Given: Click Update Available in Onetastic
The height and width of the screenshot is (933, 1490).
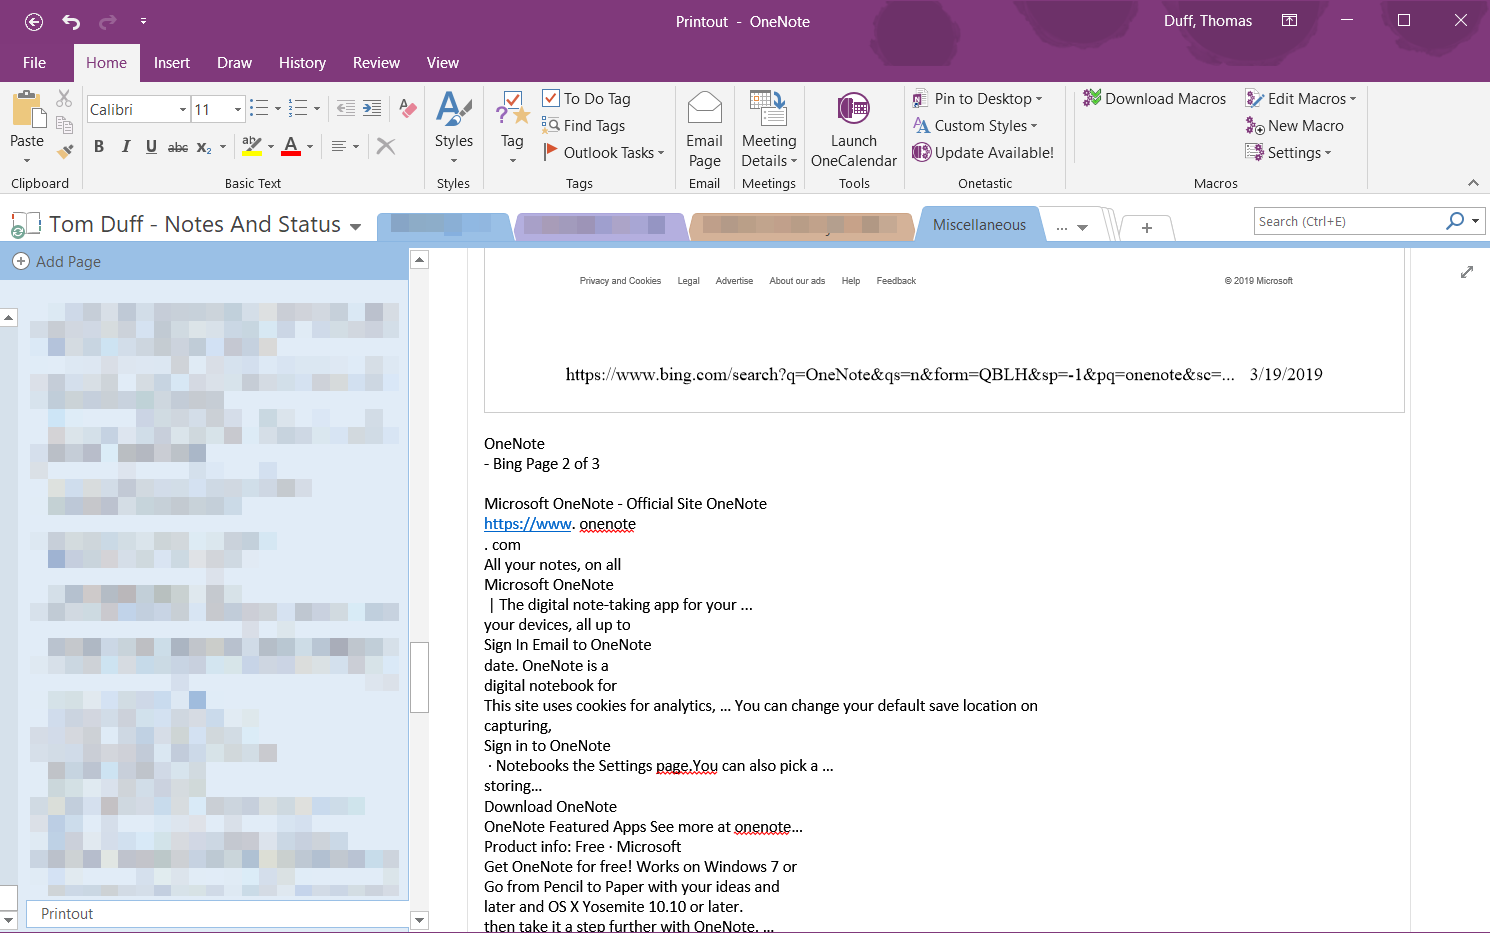Looking at the screenshot, I should click(x=984, y=152).
